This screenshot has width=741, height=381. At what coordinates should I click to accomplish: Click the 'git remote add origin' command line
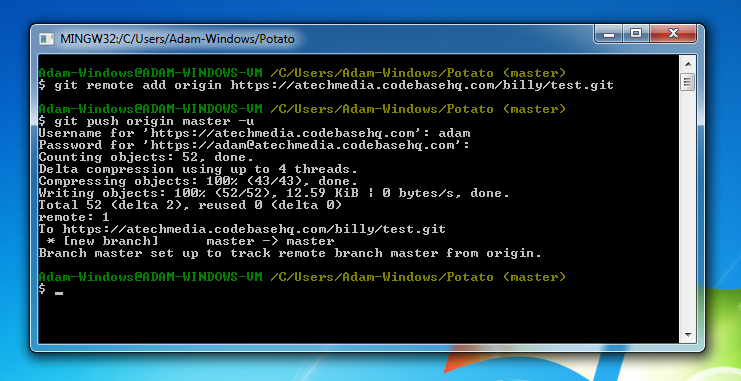pos(326,86)
